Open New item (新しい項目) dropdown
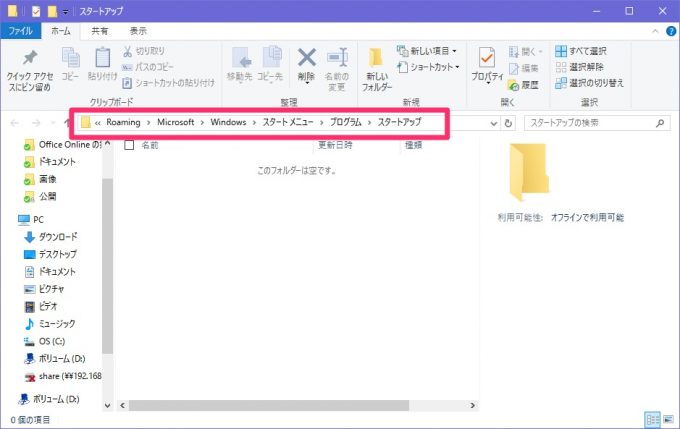The height and width of the screenshot is (429, 680). [x=427, y=51]
